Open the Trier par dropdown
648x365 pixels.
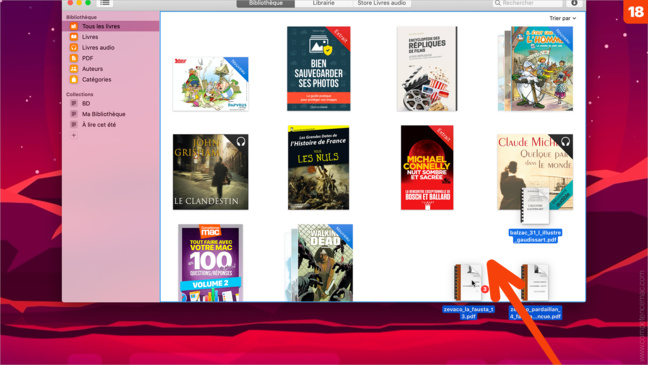coord(562,18)
